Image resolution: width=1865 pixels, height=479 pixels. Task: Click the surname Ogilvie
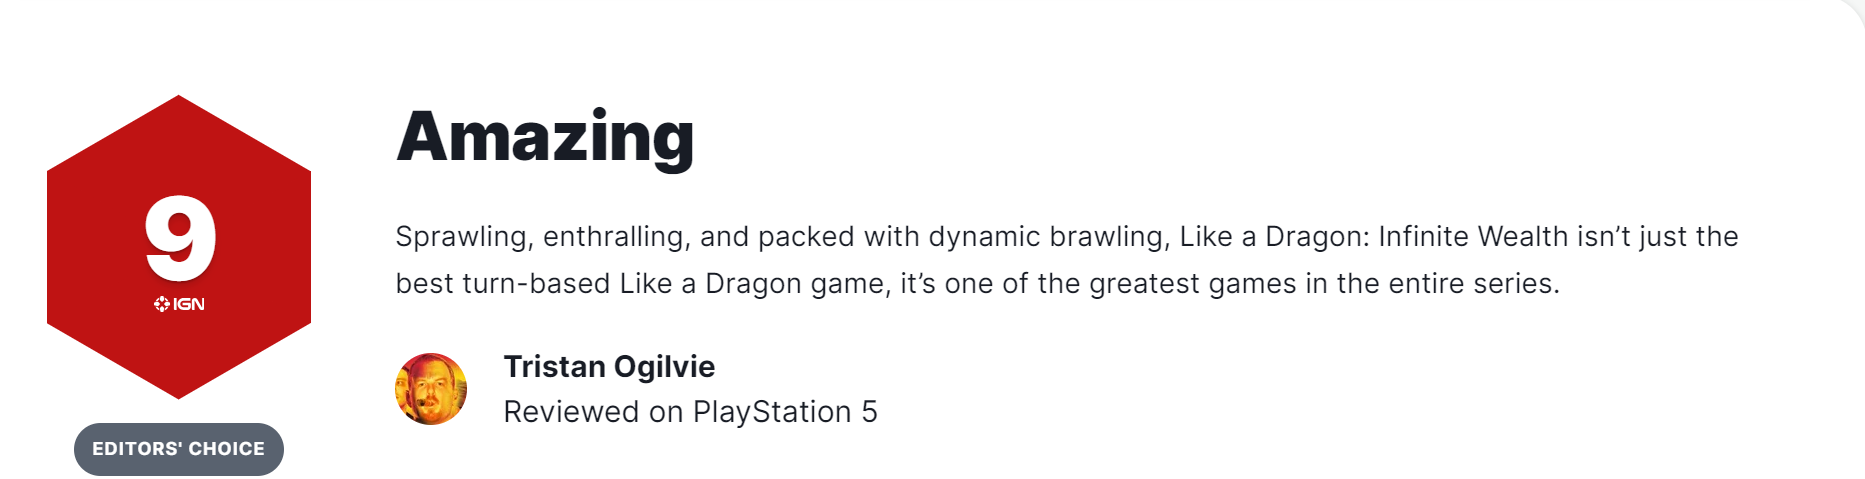(x=665, y=367)
